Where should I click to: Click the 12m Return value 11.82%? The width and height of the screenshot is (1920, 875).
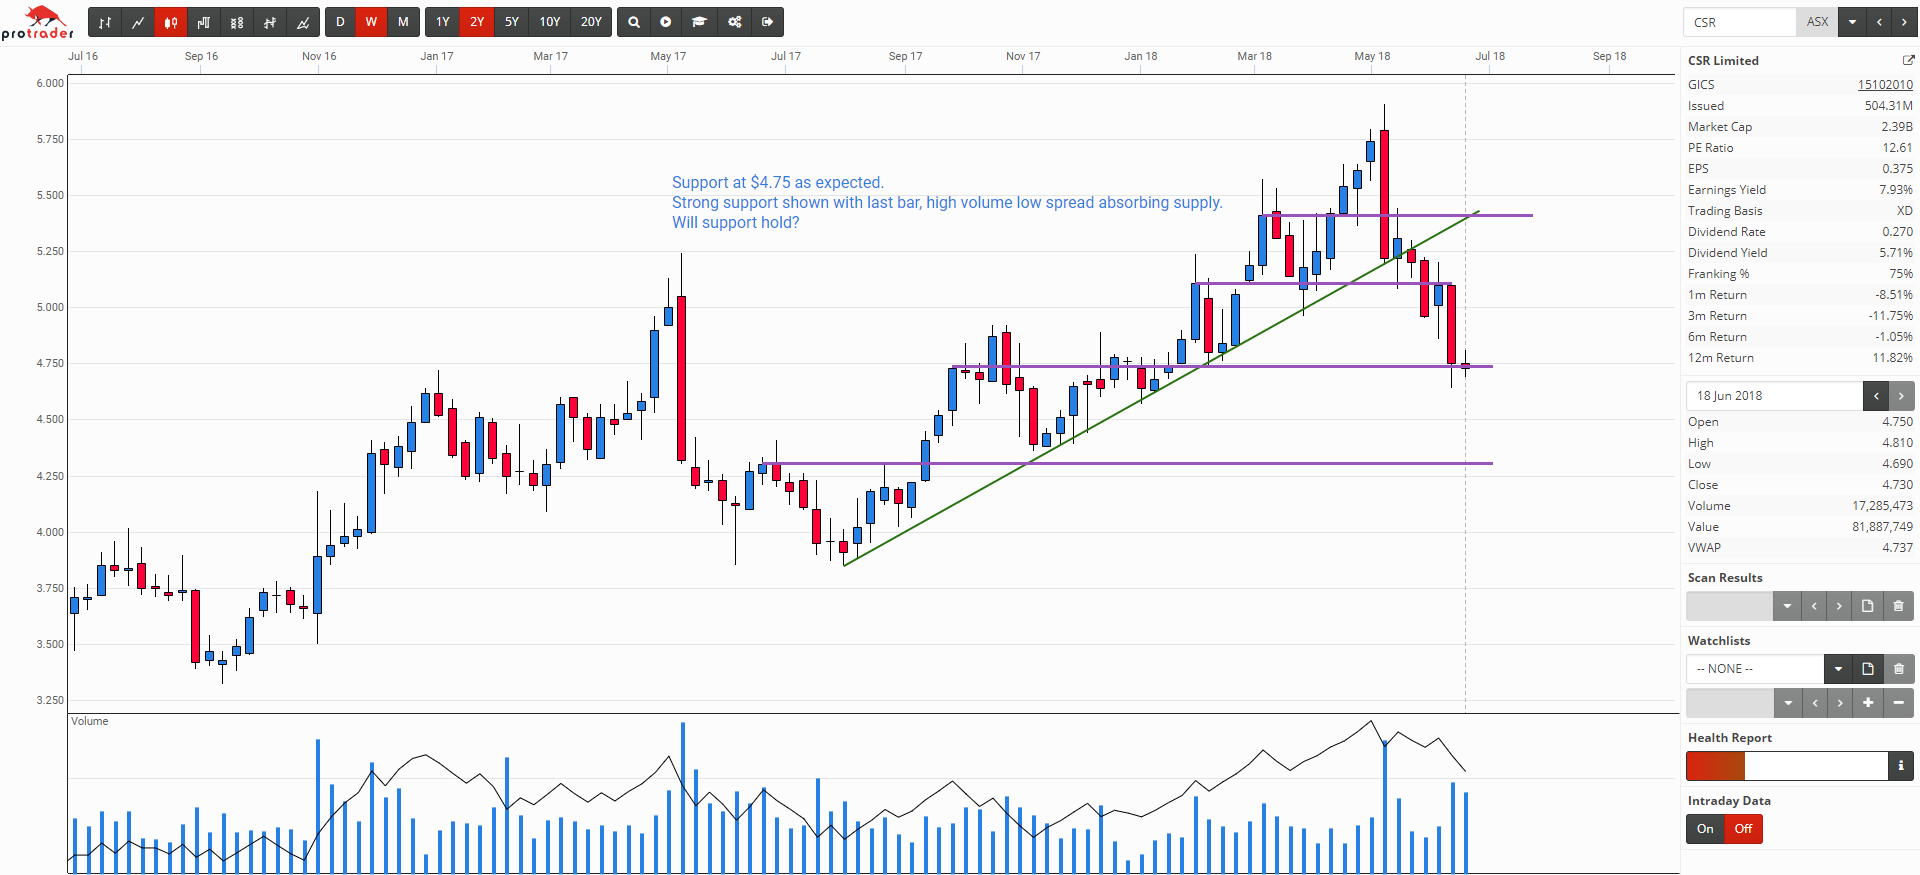1893,358
